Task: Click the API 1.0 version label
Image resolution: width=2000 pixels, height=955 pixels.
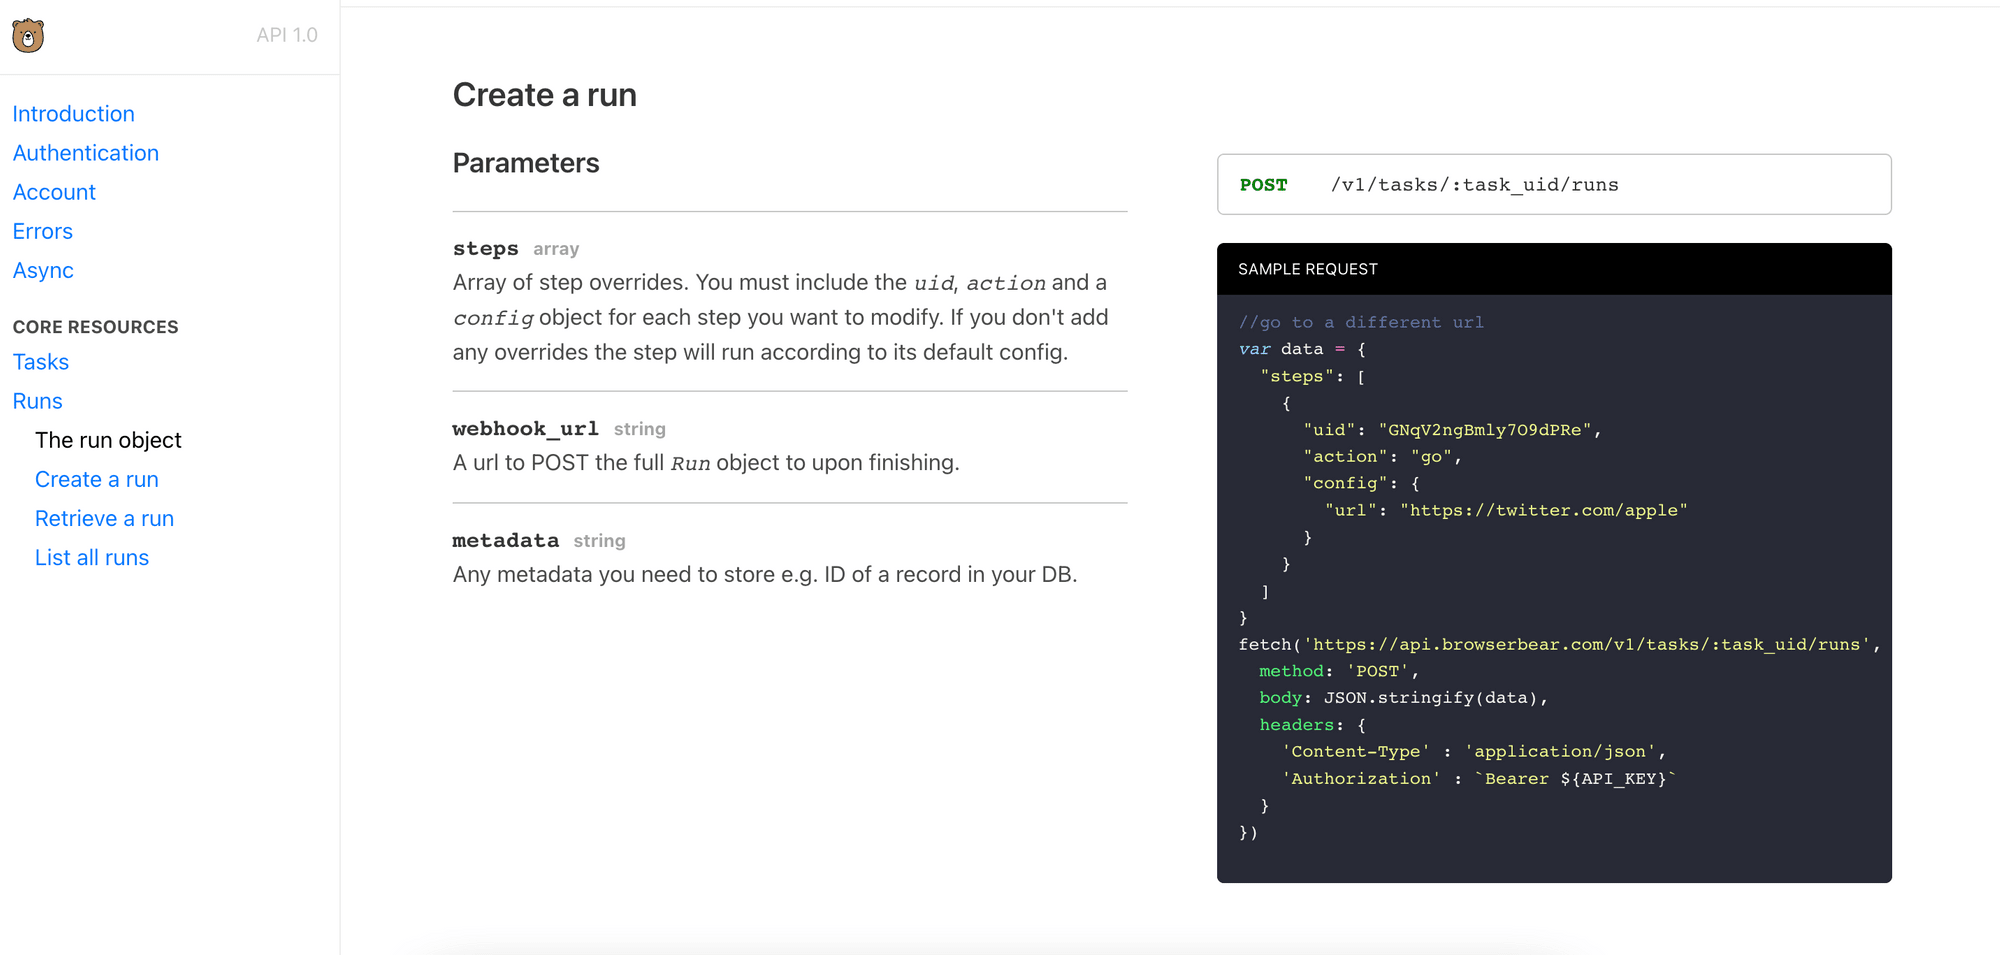Action: [286, 35]
